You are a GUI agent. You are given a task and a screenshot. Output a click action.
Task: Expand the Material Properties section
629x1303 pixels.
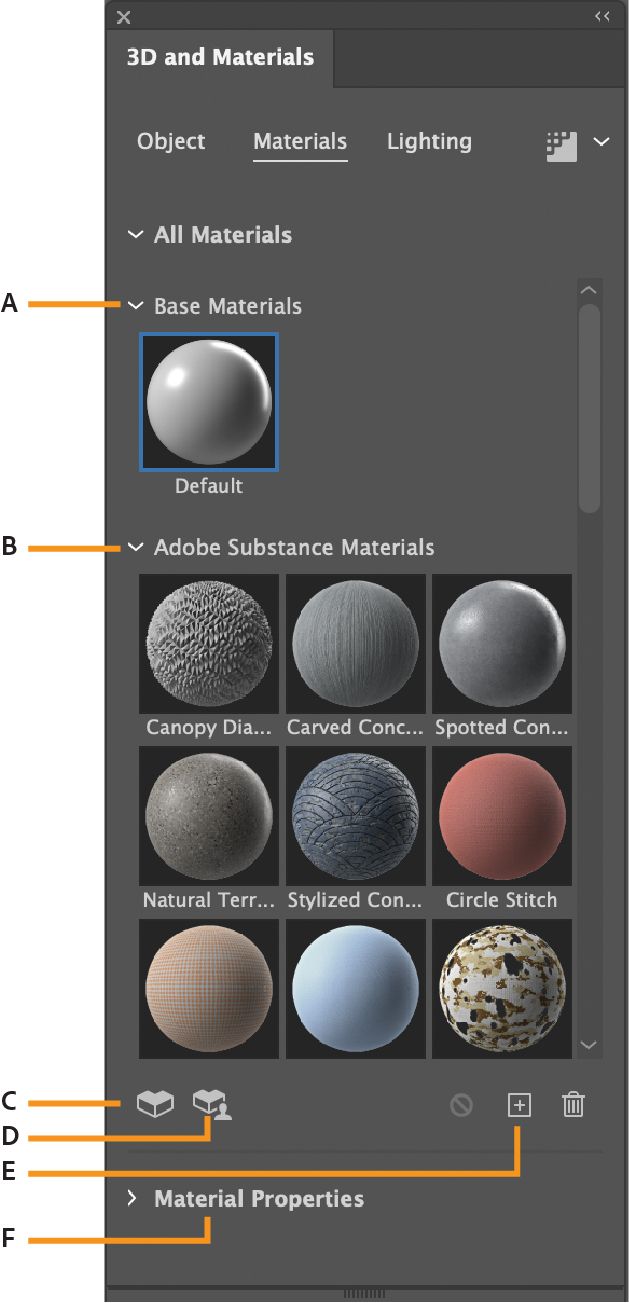[x=132, y=1198]
